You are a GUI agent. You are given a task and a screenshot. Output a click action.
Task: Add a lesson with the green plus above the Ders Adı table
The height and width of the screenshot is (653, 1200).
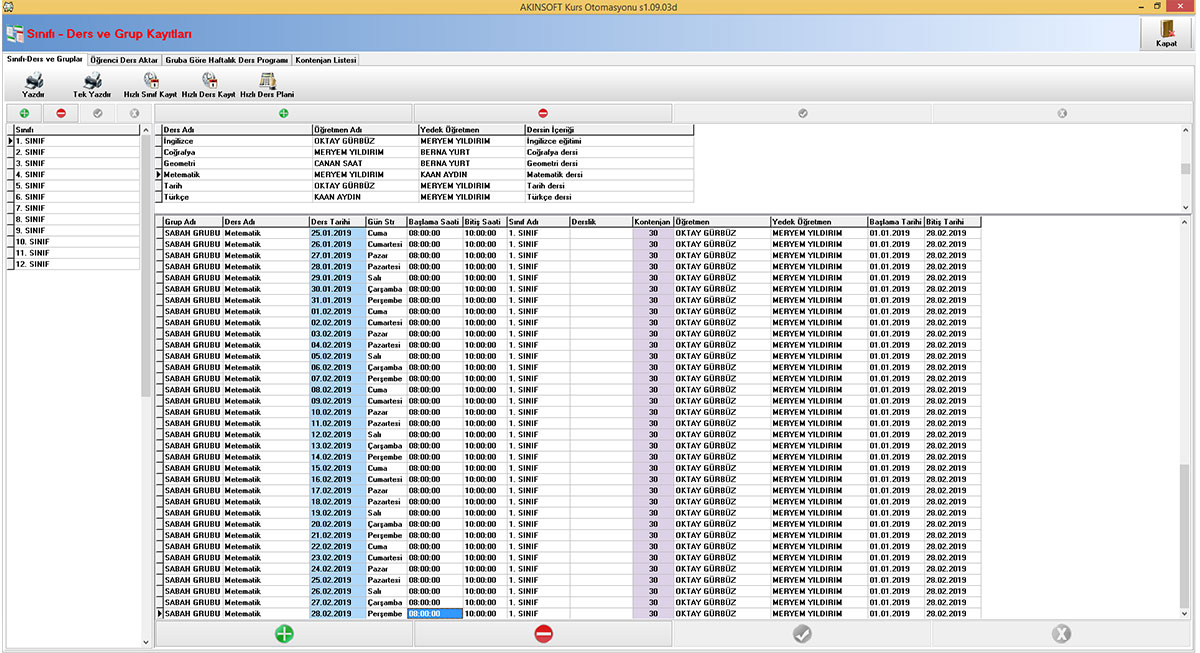pos(284,113)
